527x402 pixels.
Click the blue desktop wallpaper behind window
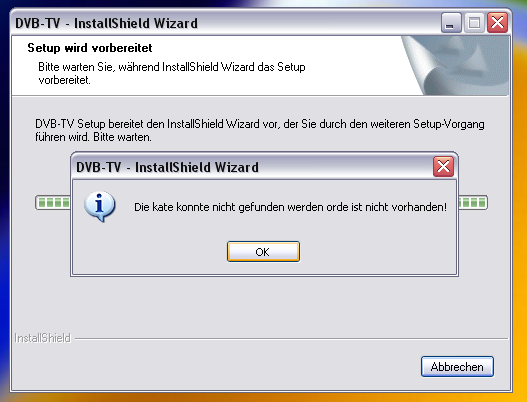pyautogui.click(x=4, y=235)
